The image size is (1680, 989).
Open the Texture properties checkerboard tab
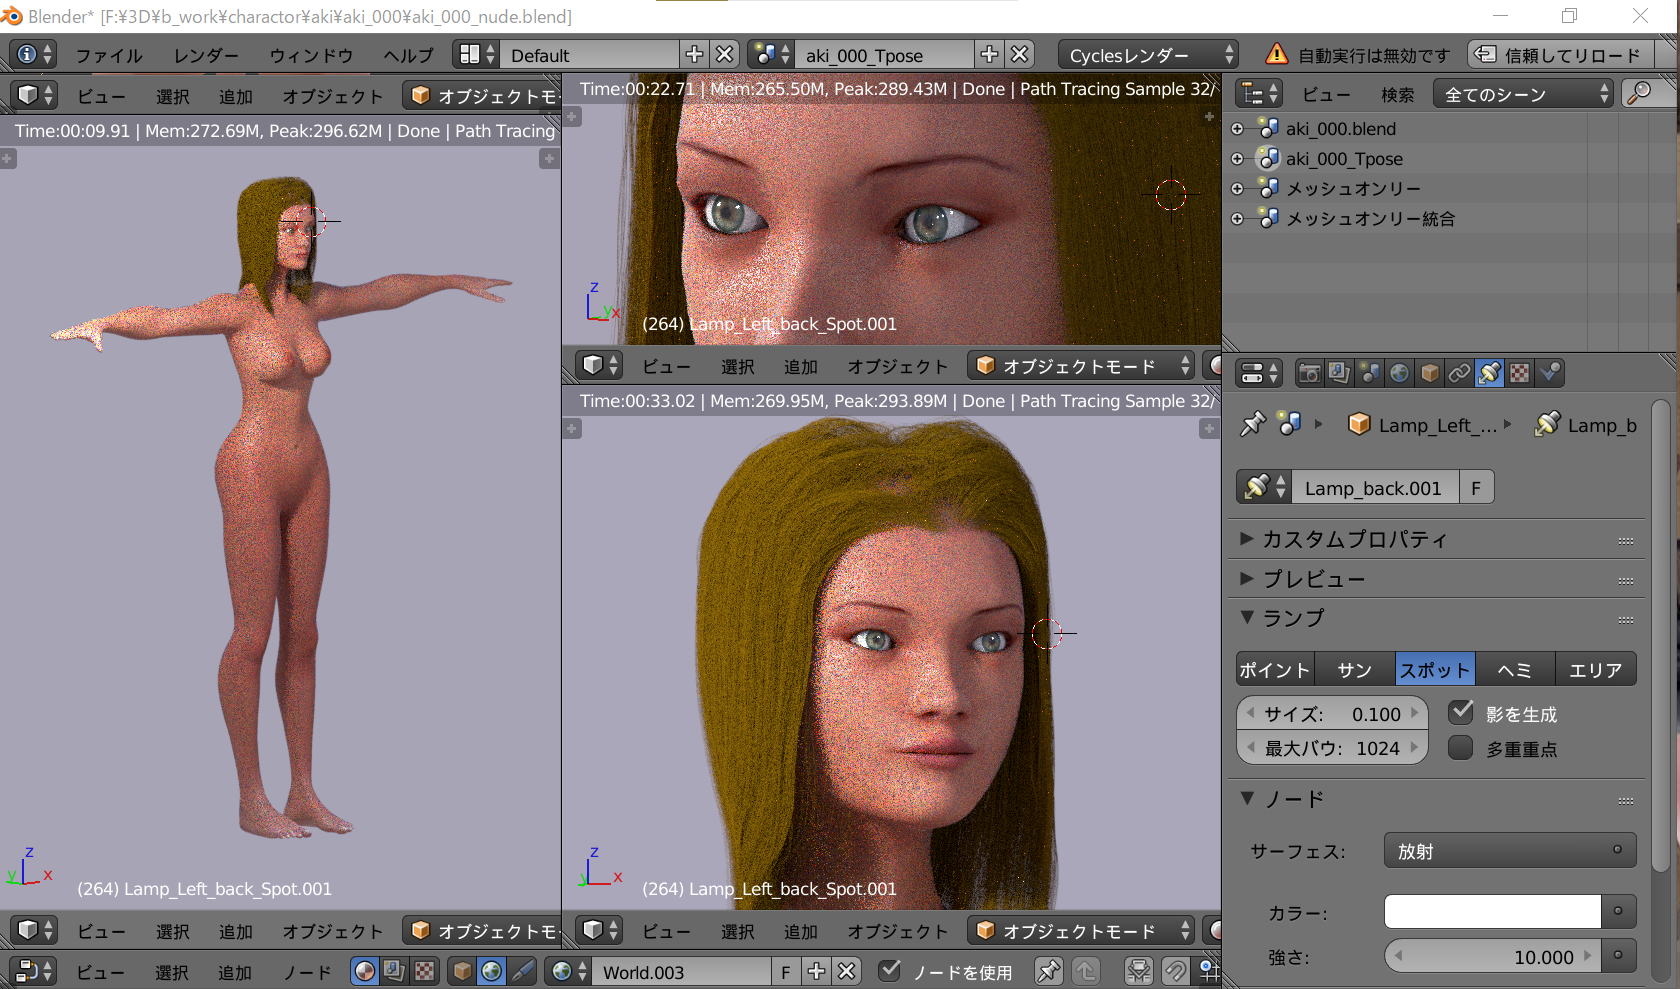click(1519, 373)
